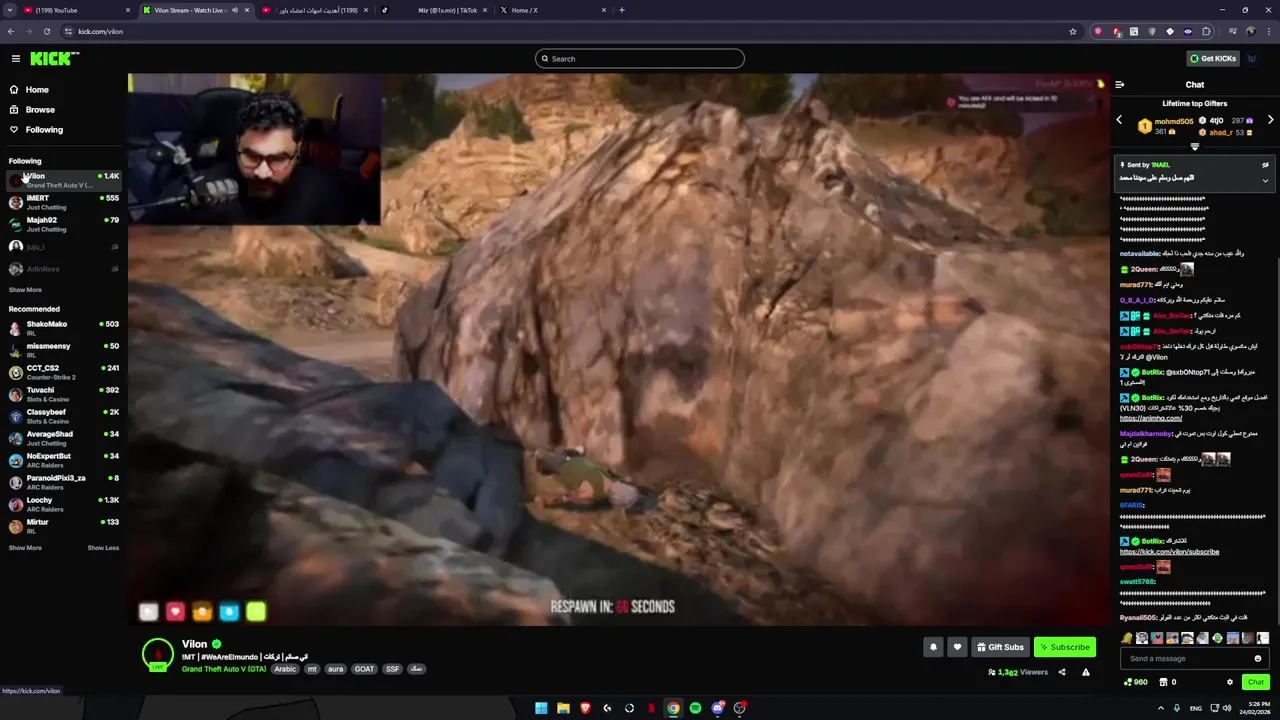Toggle stream notifications bell
Image resolution: width=1280 pixels, height=720 pixels.
click(x=933, y=647)
